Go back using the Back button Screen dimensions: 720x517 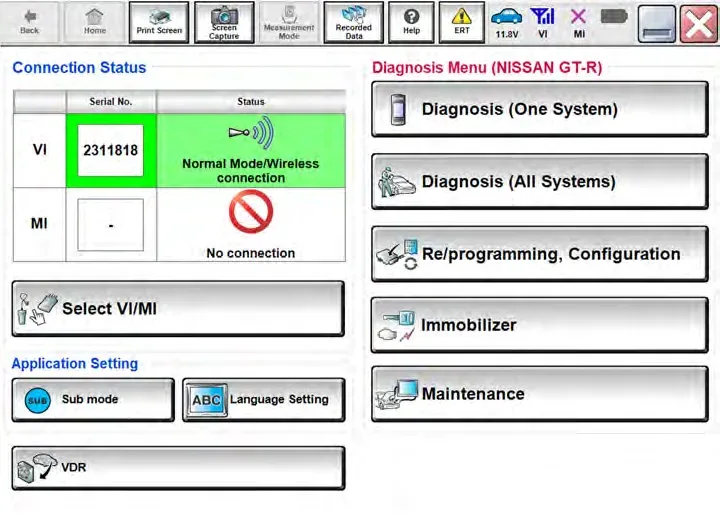pyautogui.click(x=29, y=22)
